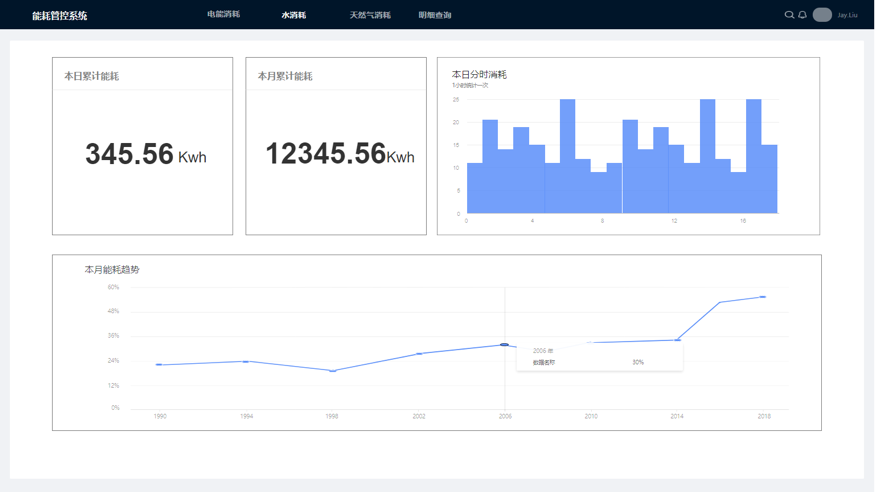Image resolution: width=875 pixels, height=492 pixels.
Task: Switch to the 天然气消耗 tab
Action: tap(370, 15)
